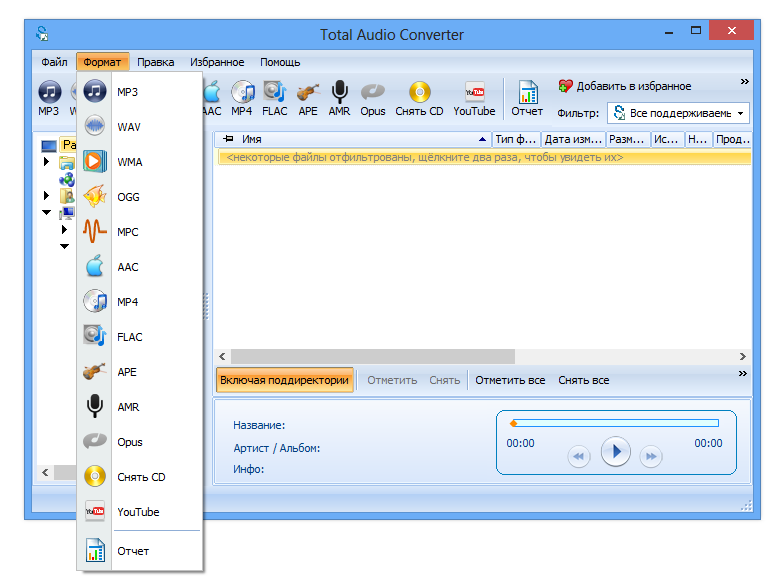Click the Прод... column header
The width and height of the screenshot is (777, 580).
(x=732, y=139)
